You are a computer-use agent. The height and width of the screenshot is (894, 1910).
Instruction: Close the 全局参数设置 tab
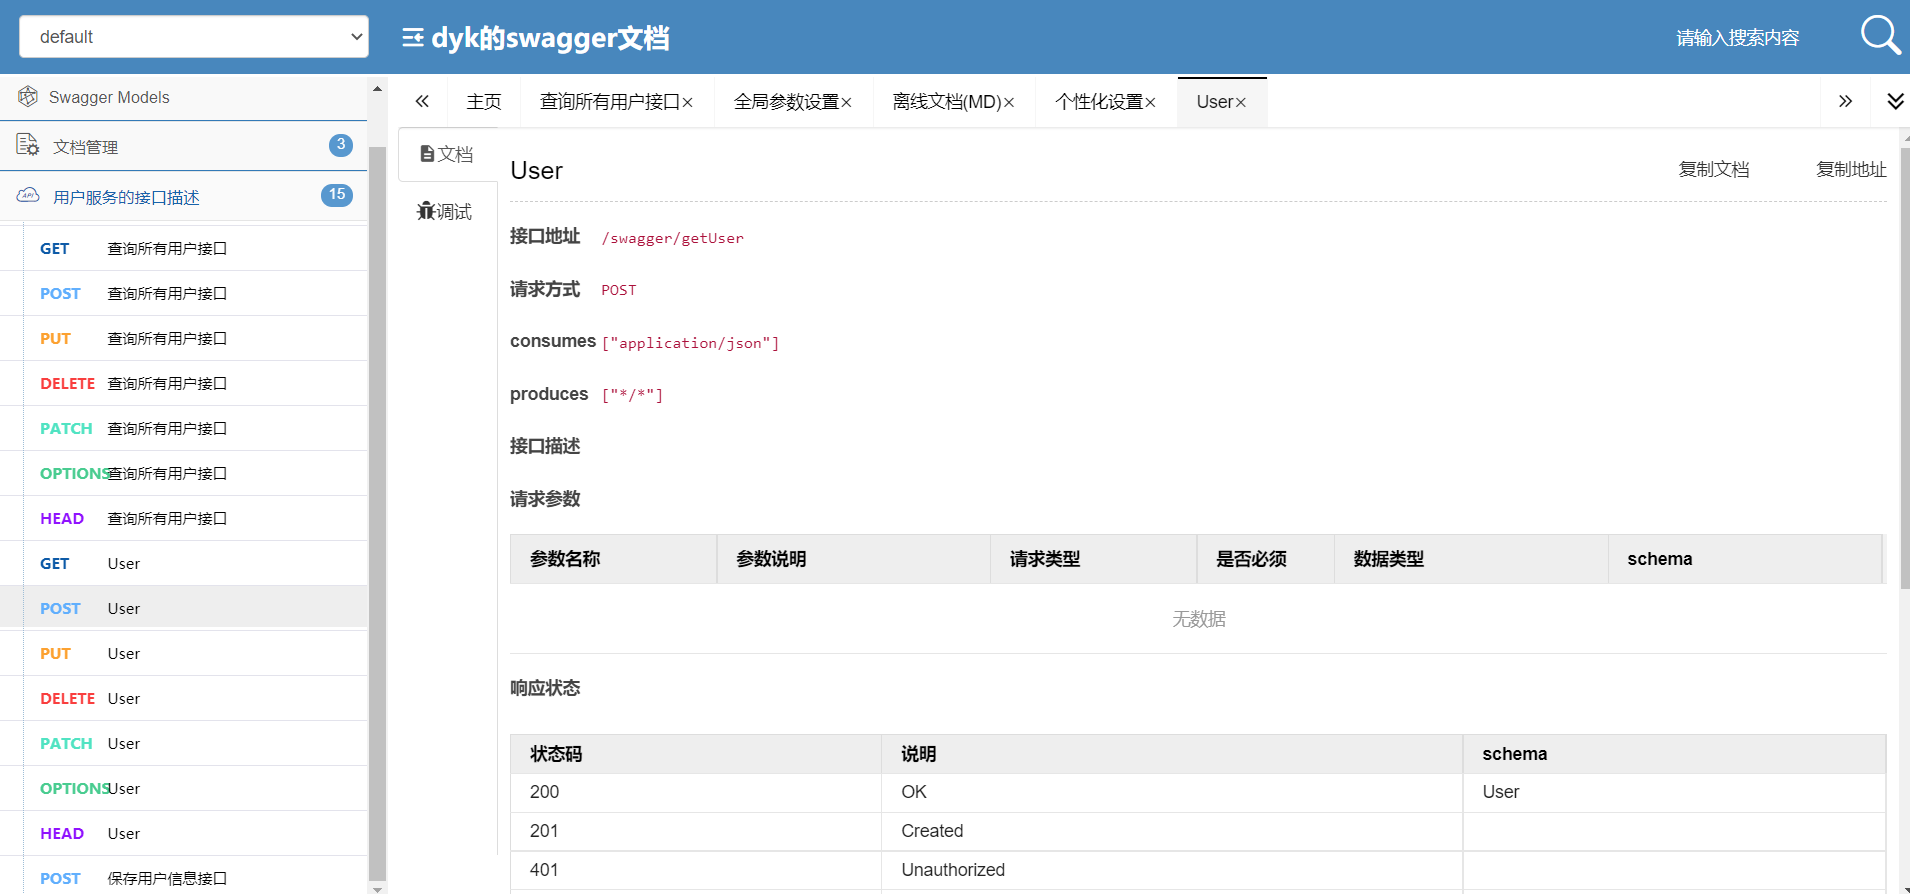[846, 102]
